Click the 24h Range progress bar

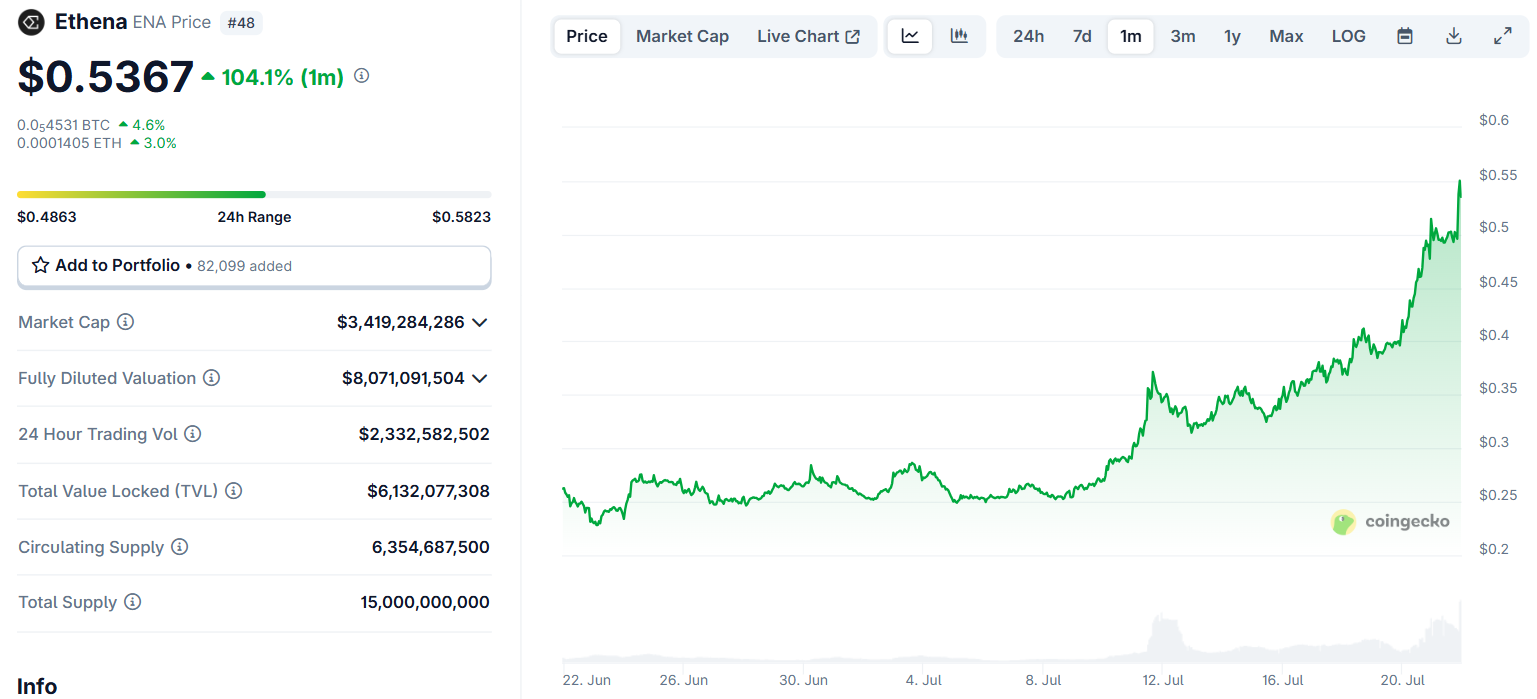[254, 194]
